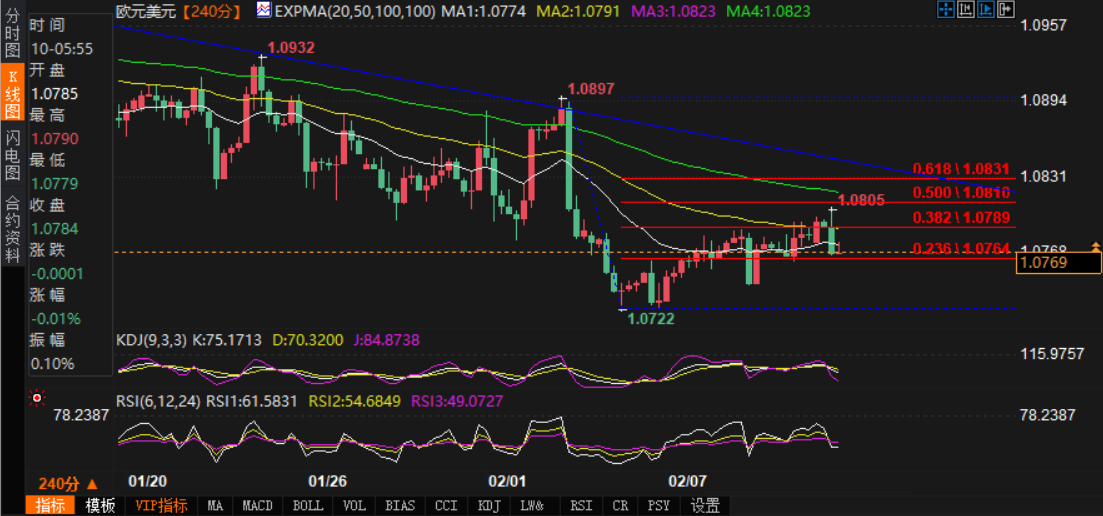Image resolution: width=1103 pixels, height=516 pixels.
Task: Click the orange arrow marker on price axis
Action: point(1096,244)
